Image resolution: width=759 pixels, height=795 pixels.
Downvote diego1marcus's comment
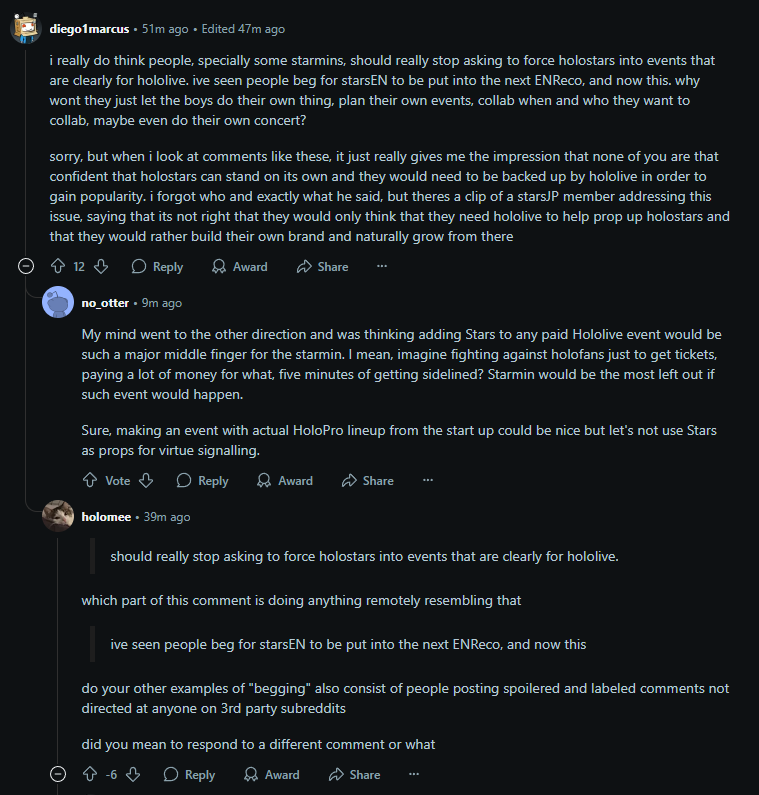(x=100, y=267)
